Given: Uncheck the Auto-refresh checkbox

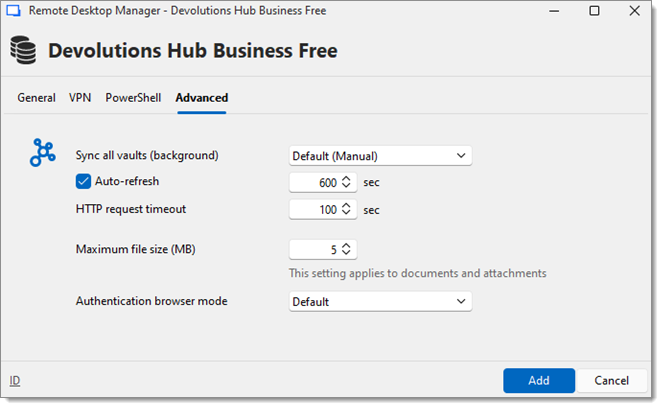Looking at the screenshot, I should click(x=84, y=182).
